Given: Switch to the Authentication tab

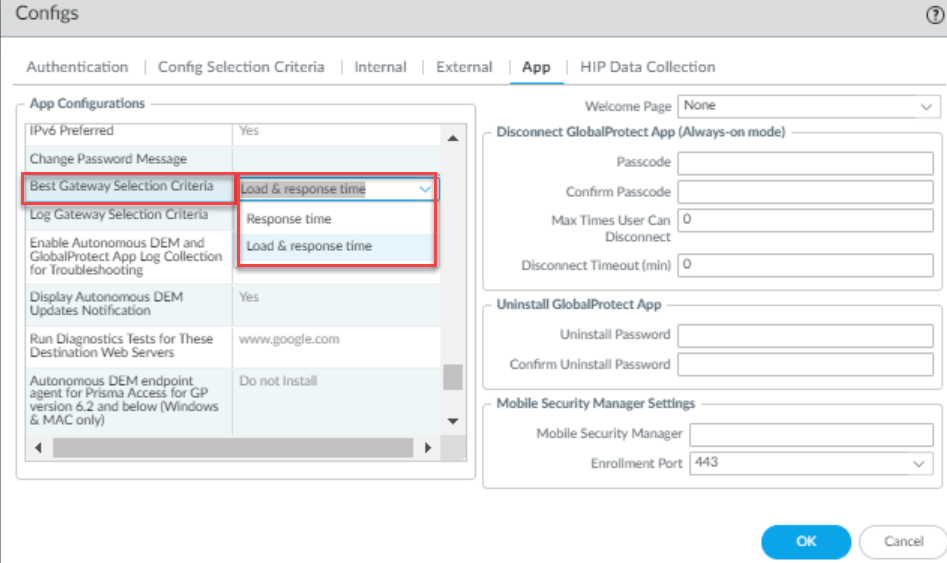Looking at the screenshot, I should [x=77, y=67].
